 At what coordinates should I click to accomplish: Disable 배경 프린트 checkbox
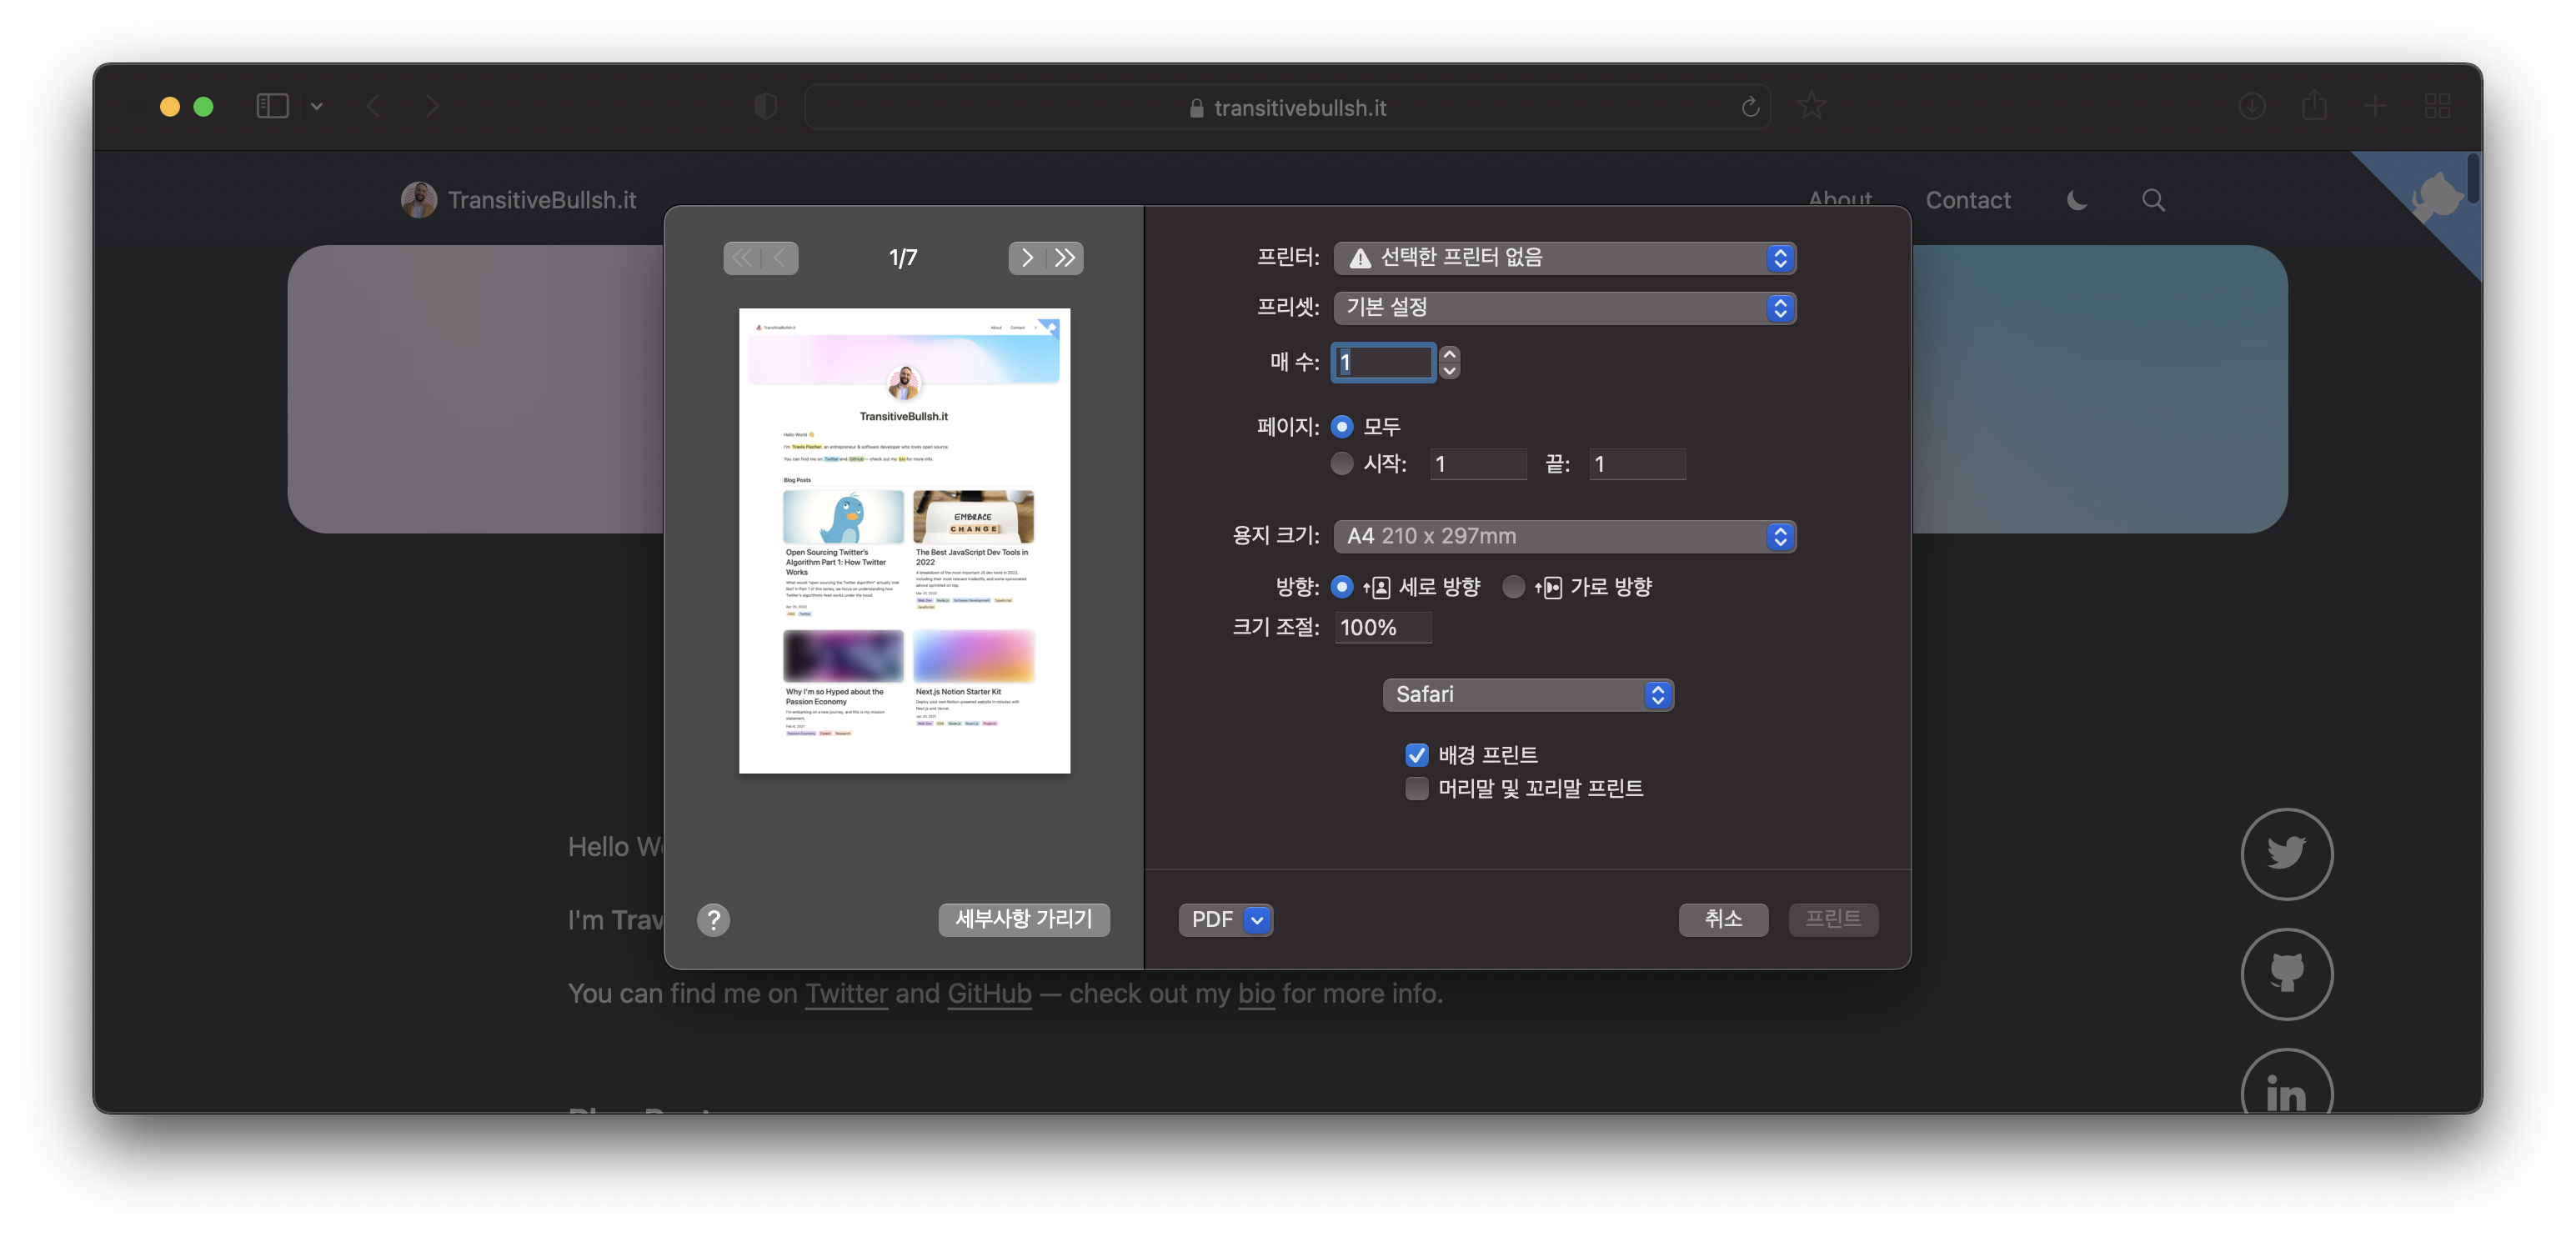tap(1417, 755)
